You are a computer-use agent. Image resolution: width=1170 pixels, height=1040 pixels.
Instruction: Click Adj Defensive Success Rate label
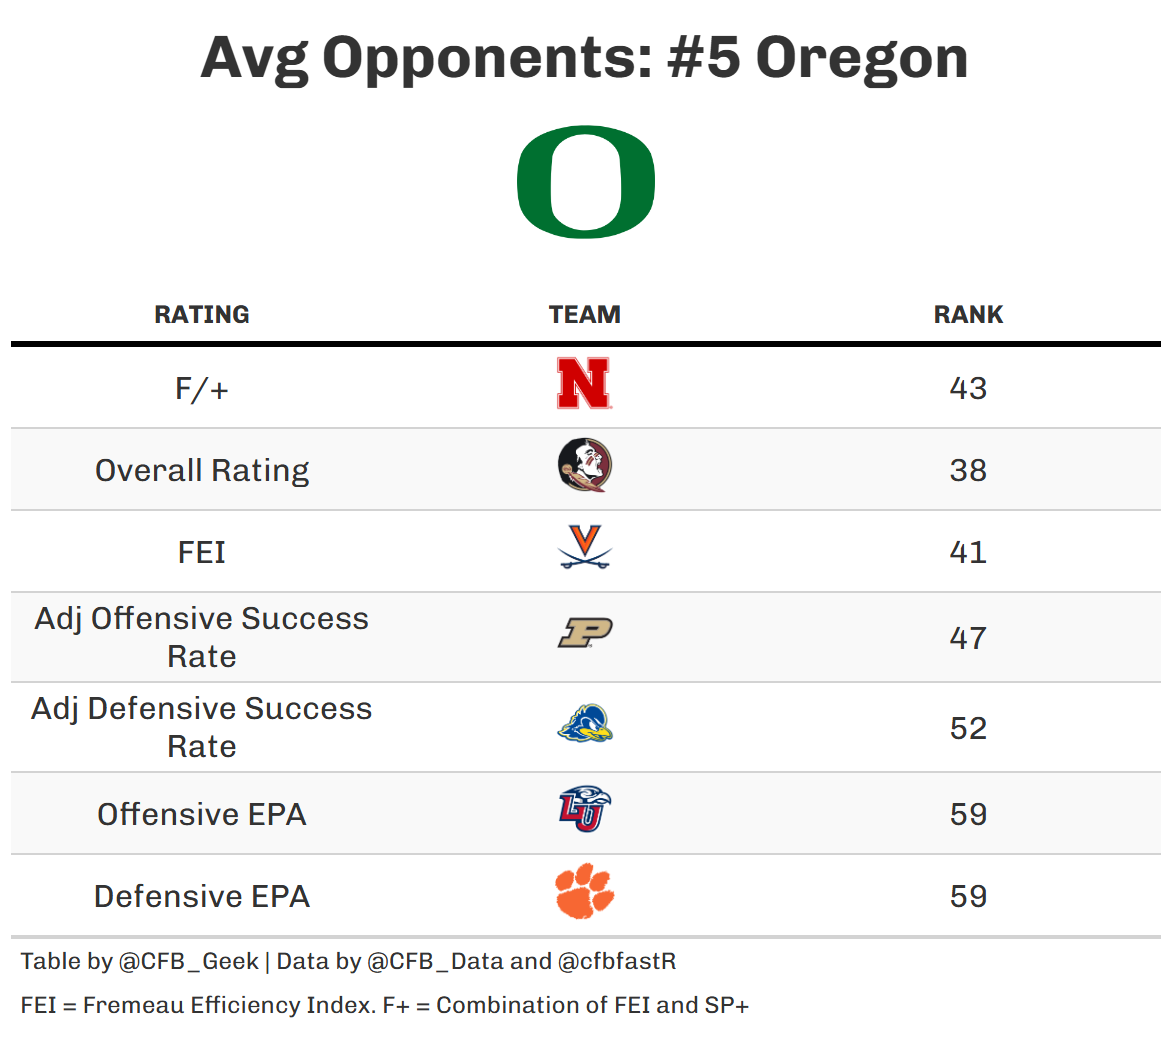tap(202, 727)
